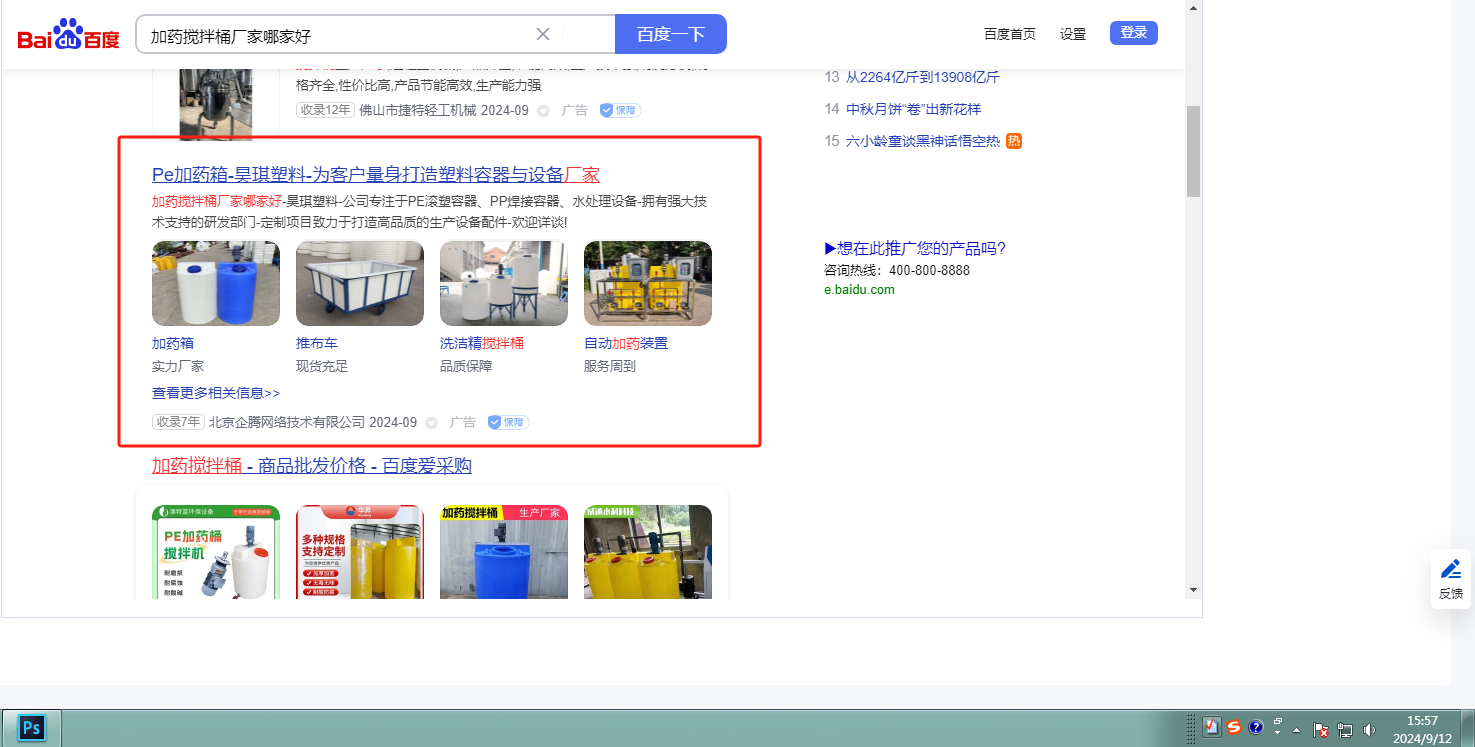Click the 北京企腾网络技术有限公司 source text

287,422
